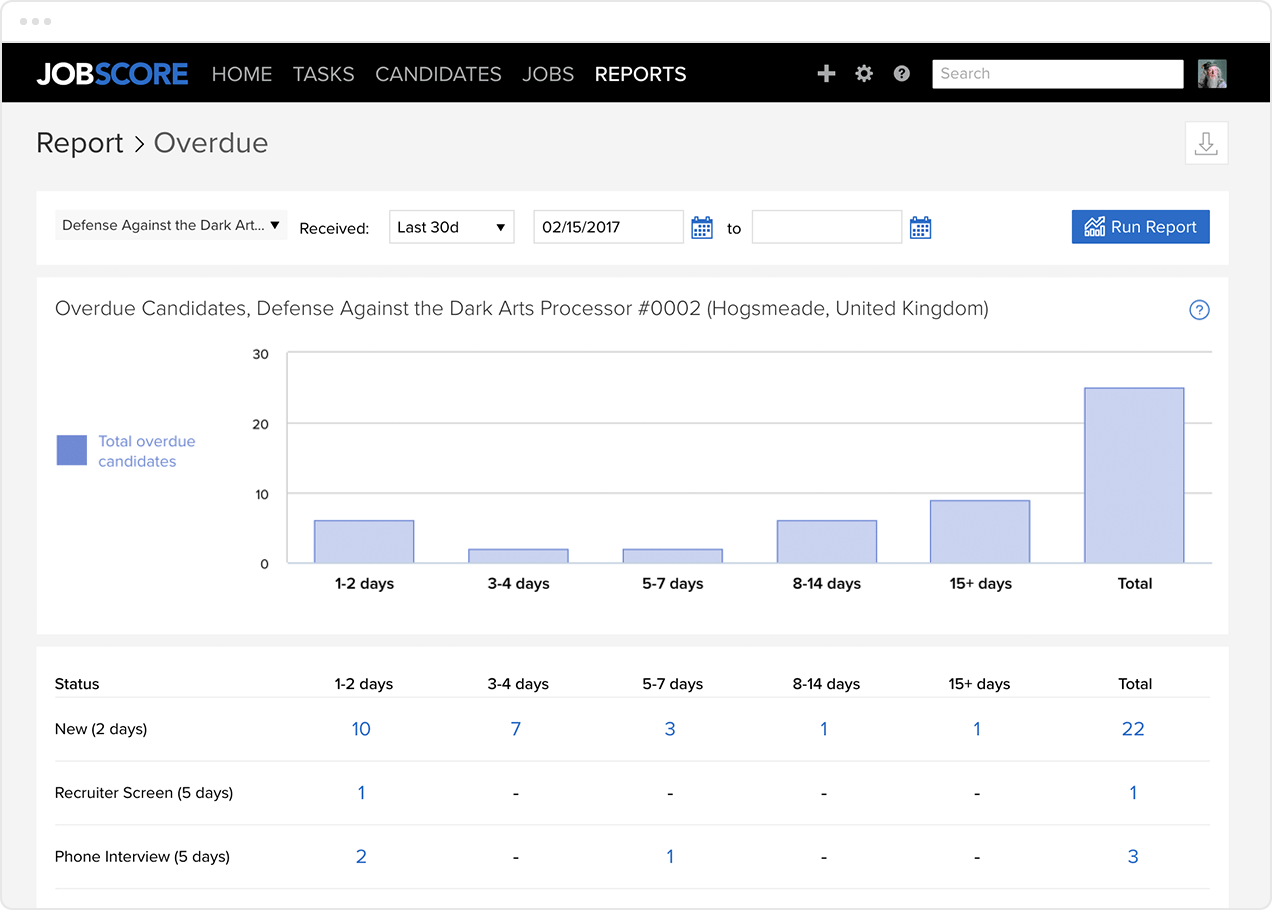The height and width of the screenshot is (910, 1272).
Task: Click the Search field in header
Action: pos(1057,74)
